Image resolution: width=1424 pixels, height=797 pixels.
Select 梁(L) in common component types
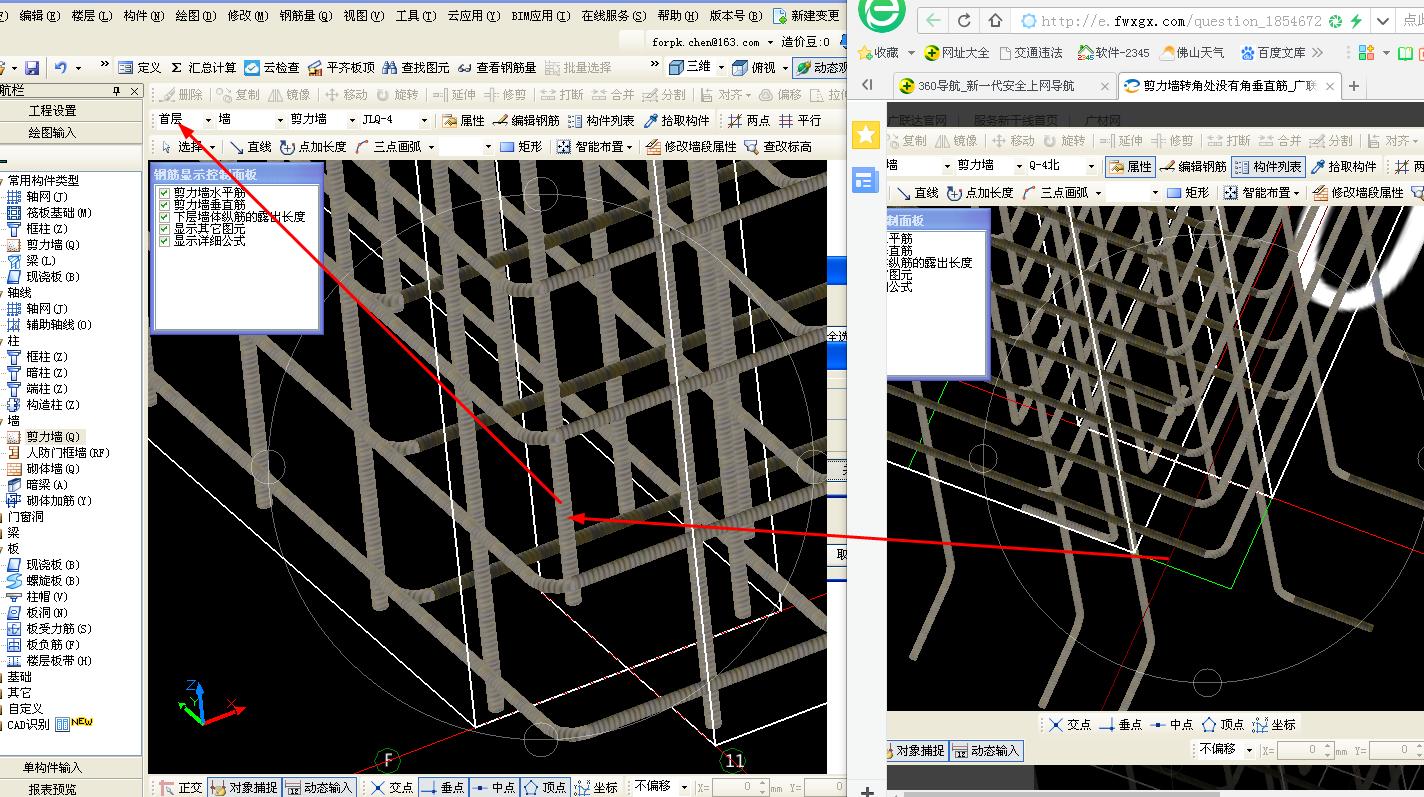[x=32, y=261]
